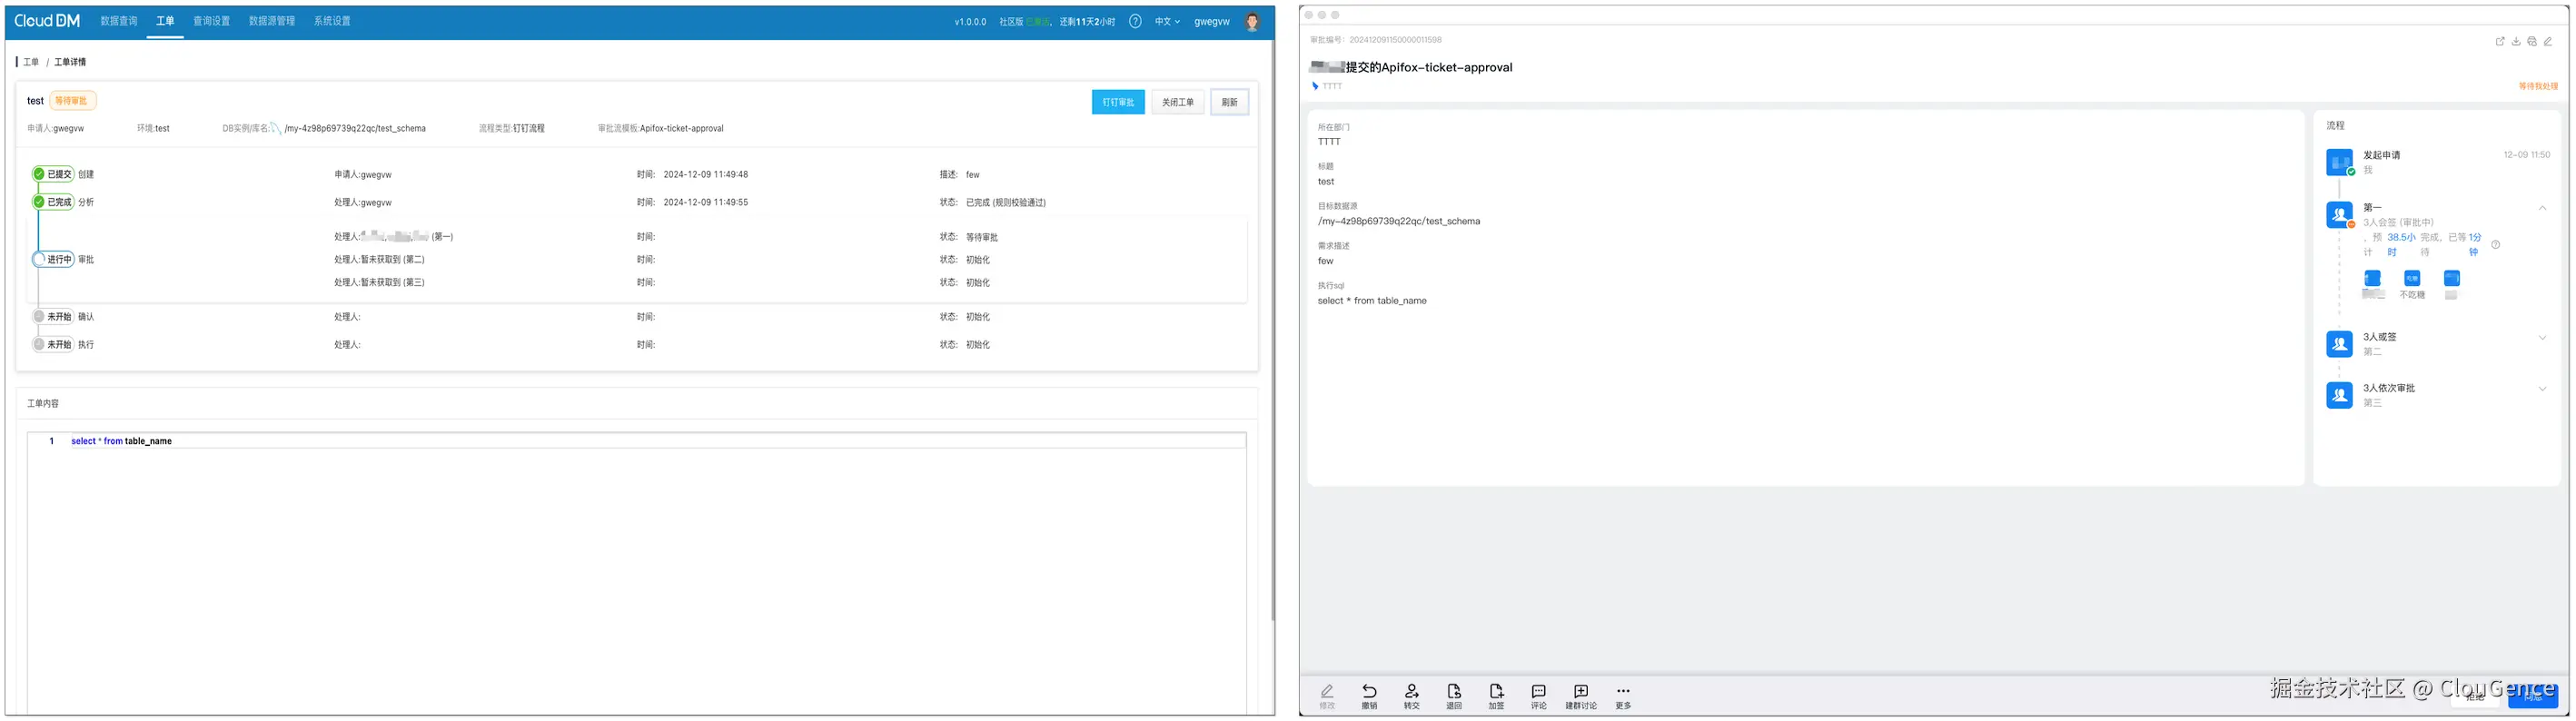Open the 数据查询 menu
Image resolution: width=2576 pixels, height=721 pixels.
[119, 21]
